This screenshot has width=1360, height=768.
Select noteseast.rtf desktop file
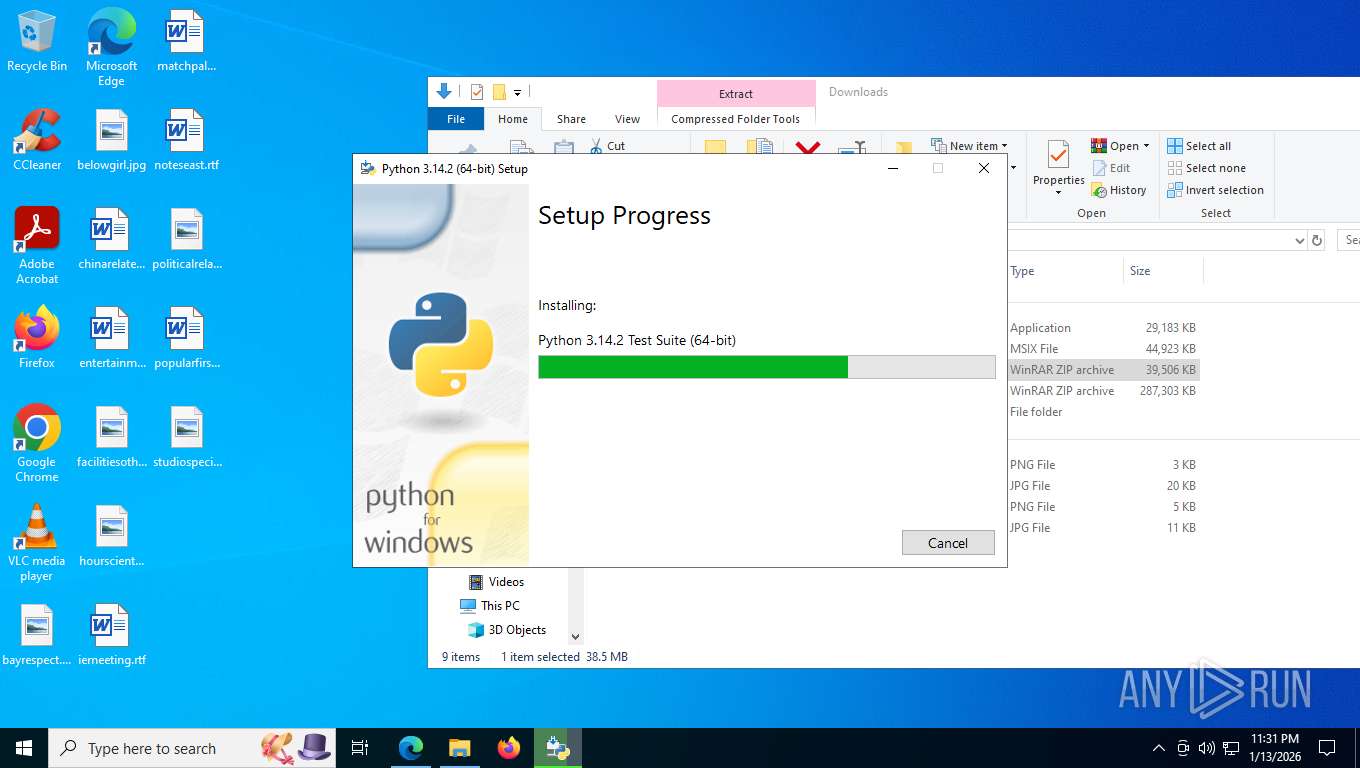[x=186, y=140]
